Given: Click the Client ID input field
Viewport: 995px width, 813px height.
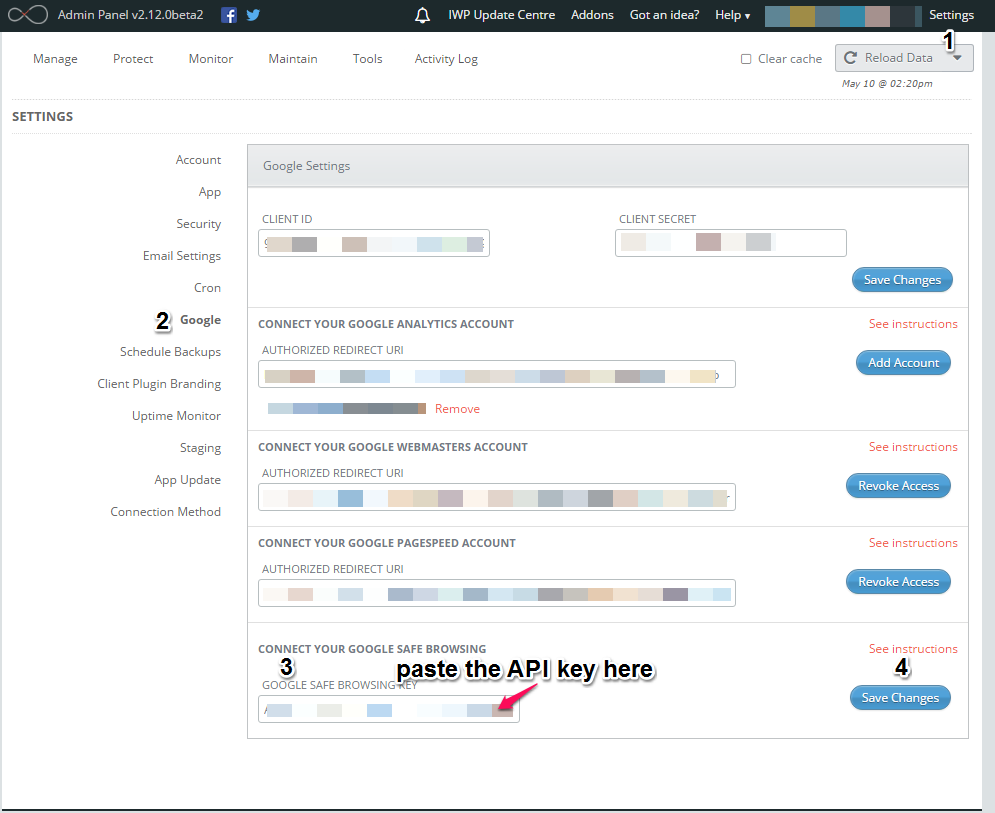Looking at the screenshot, I should (x=374, y=243).
